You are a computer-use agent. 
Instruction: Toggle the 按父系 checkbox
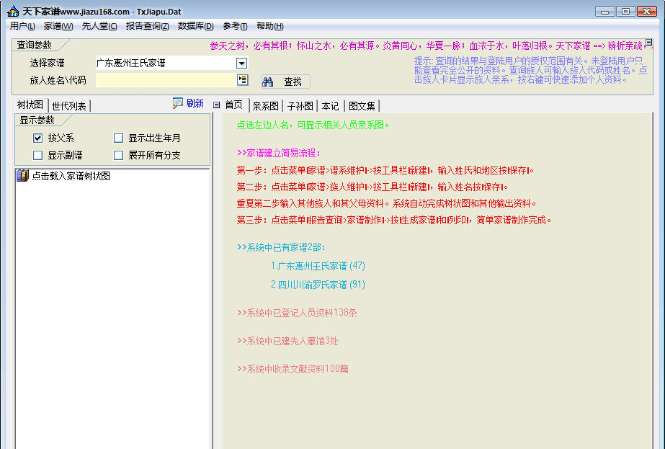pos(38,138)
